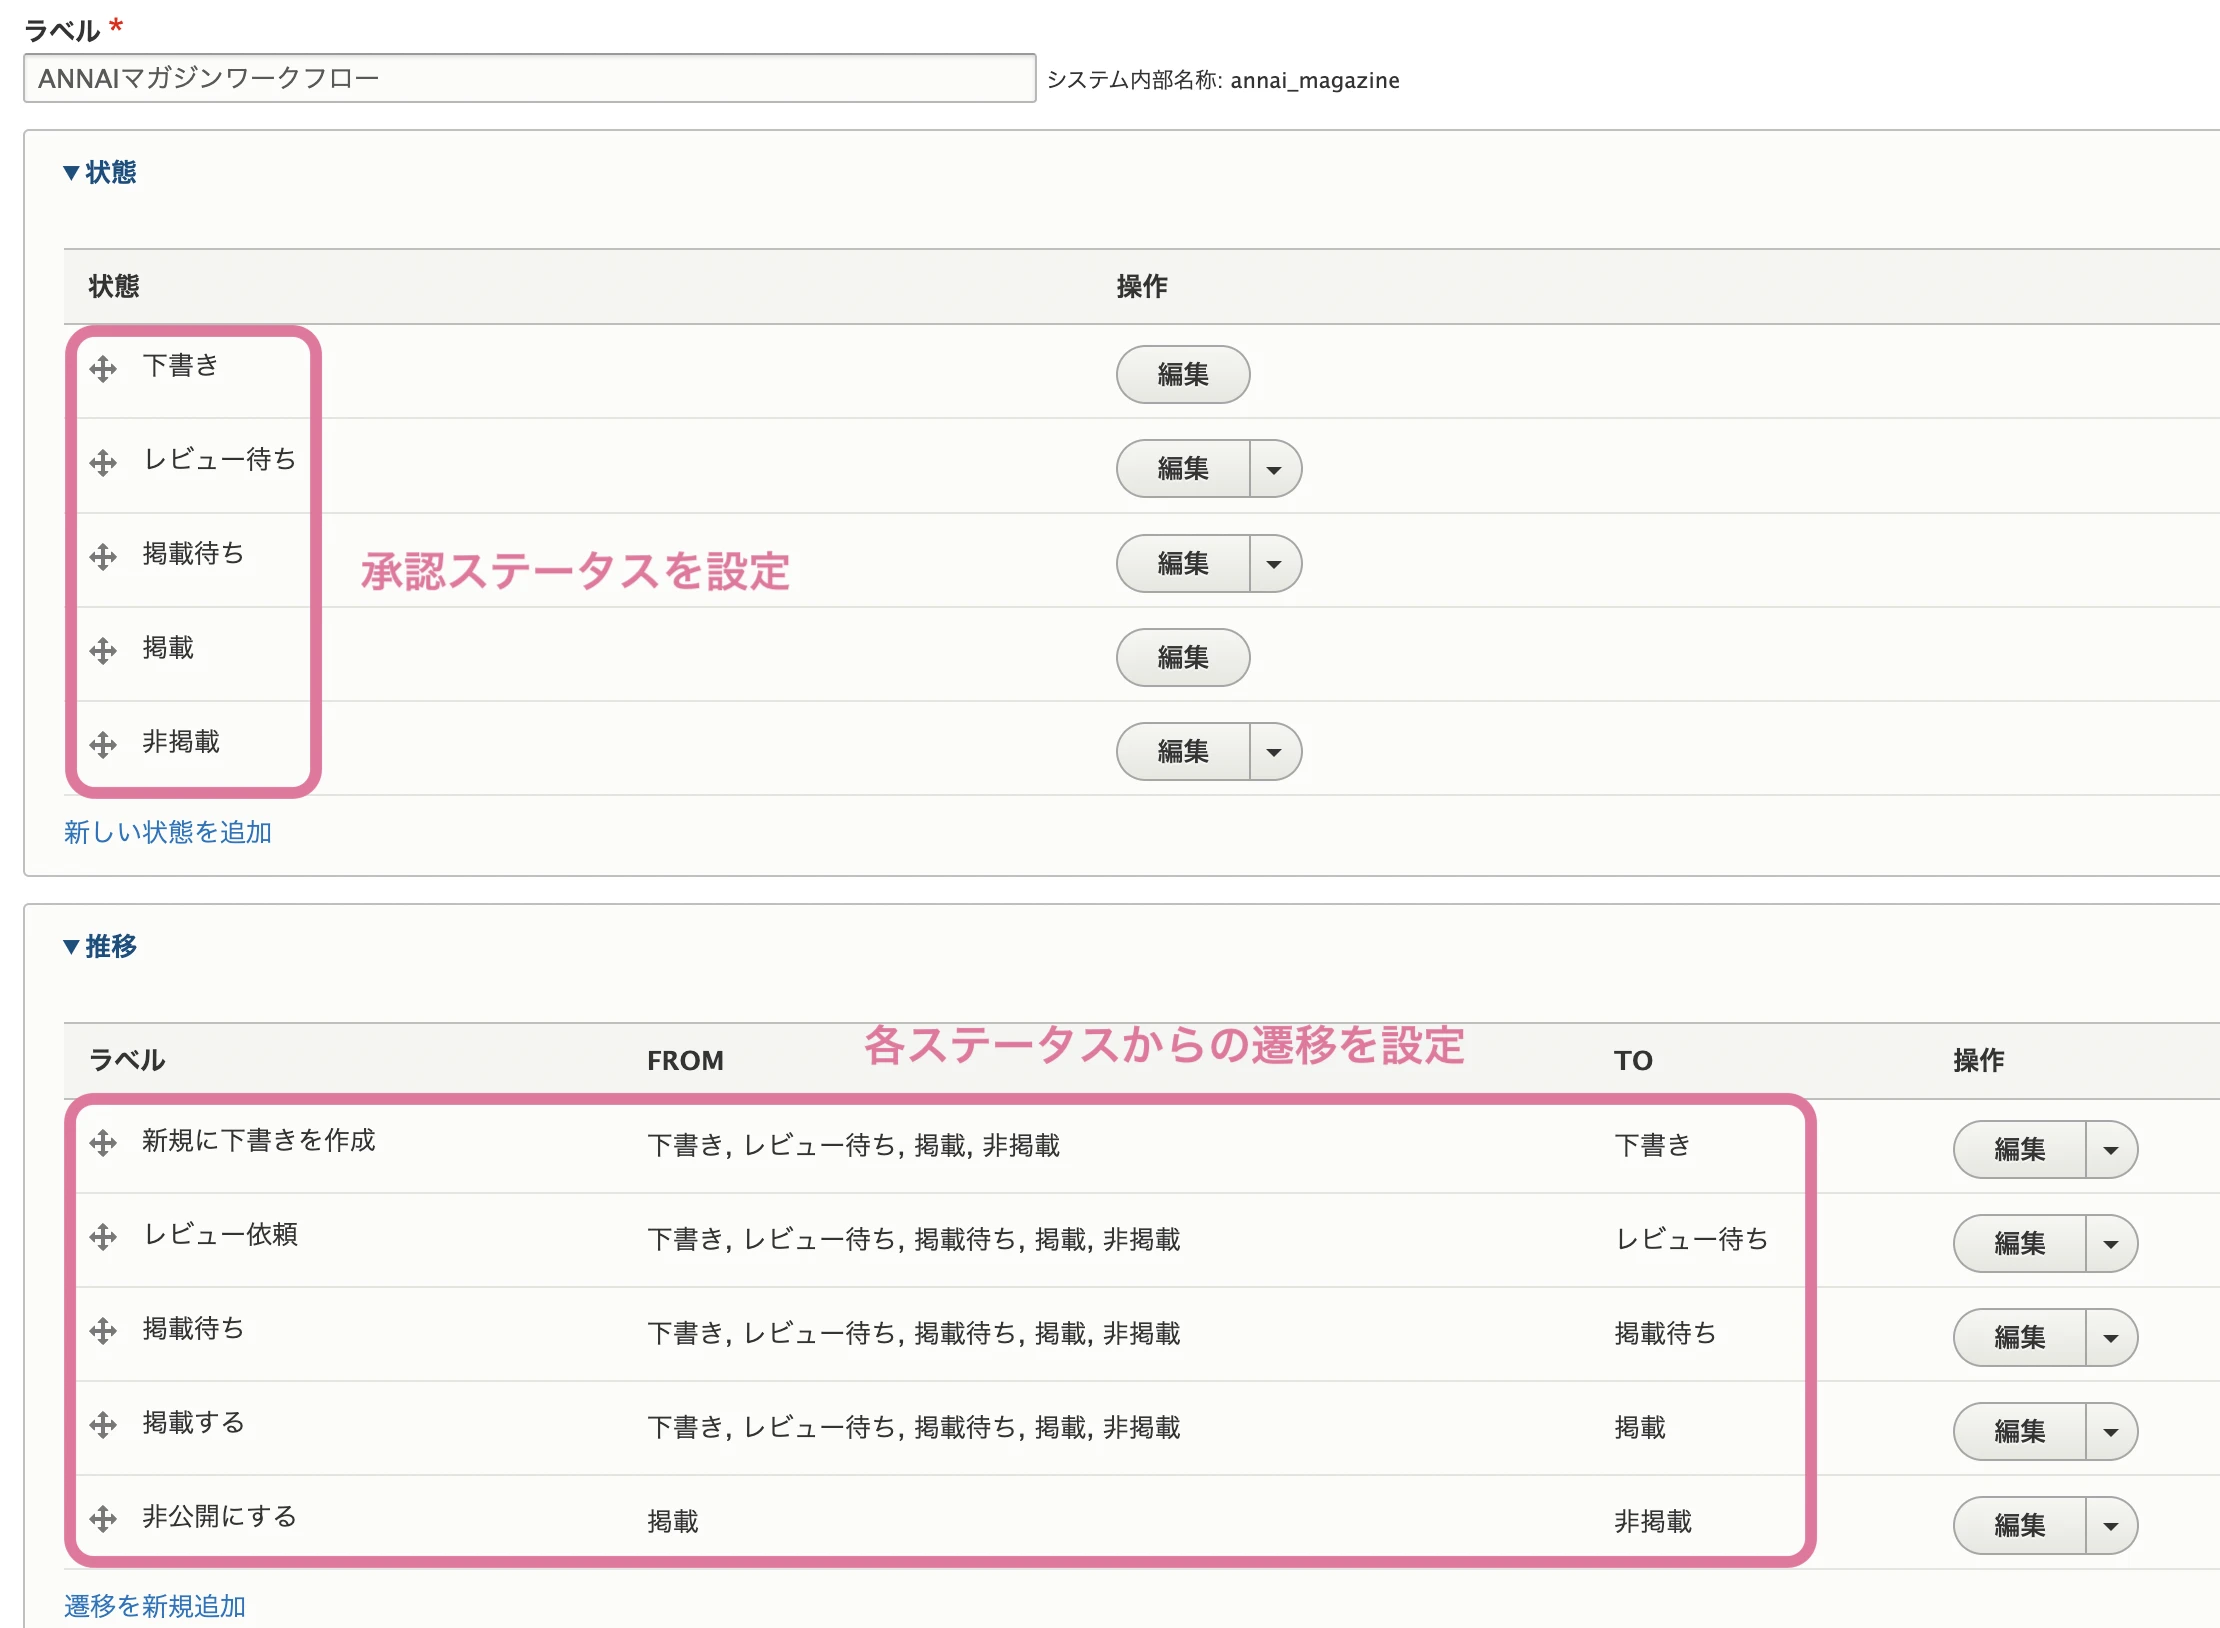The height and width of the screenshot is (1628, 2220).
Task: Collapse the 状態 section
Action: (x=100, y=172)
